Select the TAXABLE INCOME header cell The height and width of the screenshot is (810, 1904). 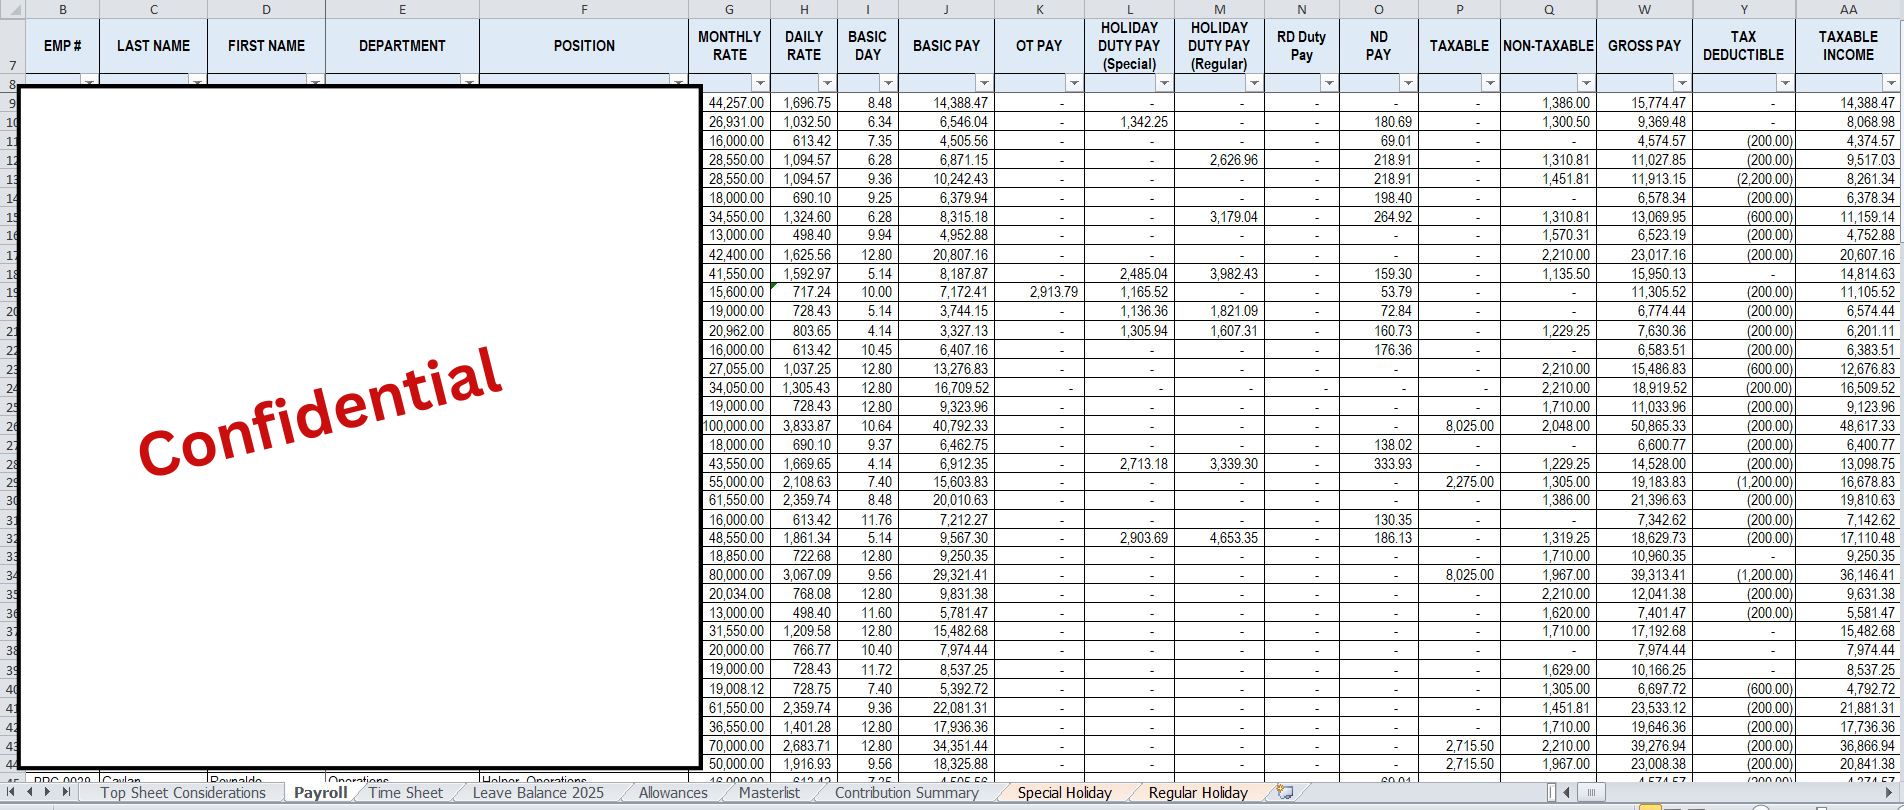(x=1848, y=46)
